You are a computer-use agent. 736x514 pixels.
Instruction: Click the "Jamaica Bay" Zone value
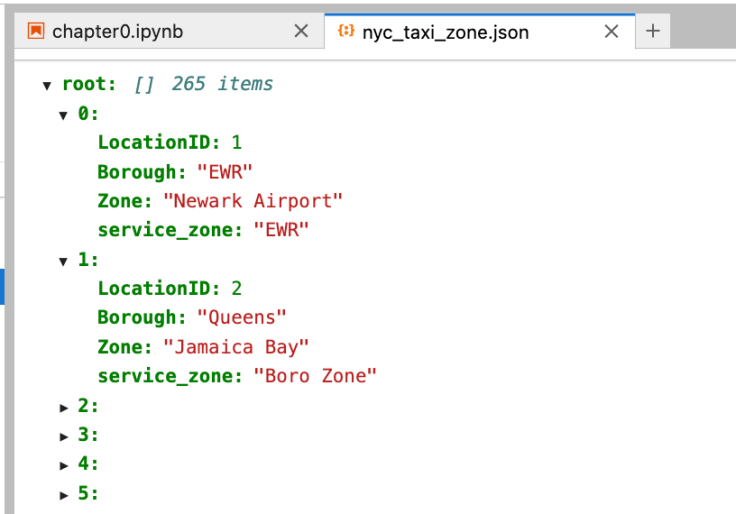pyautogui.click(x=236, y=347)
